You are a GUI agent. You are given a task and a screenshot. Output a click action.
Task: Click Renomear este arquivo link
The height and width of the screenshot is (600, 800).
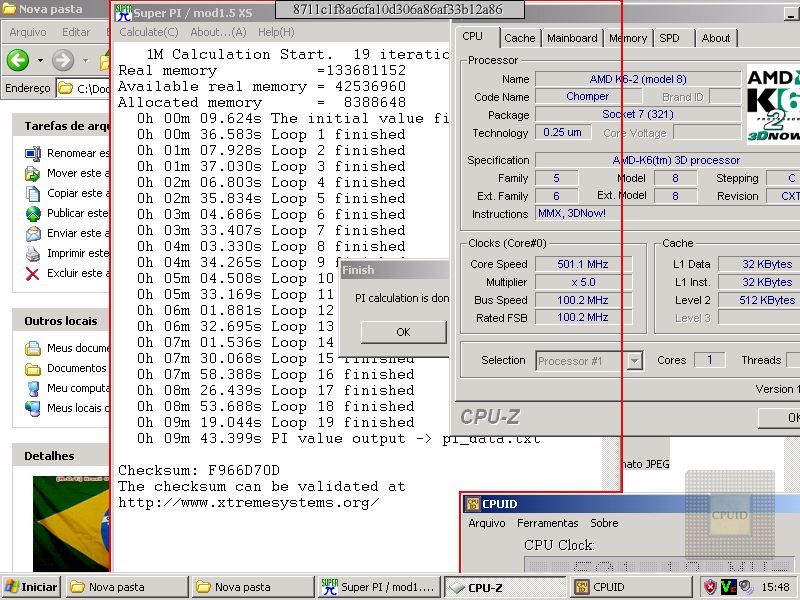coord(78,153)
